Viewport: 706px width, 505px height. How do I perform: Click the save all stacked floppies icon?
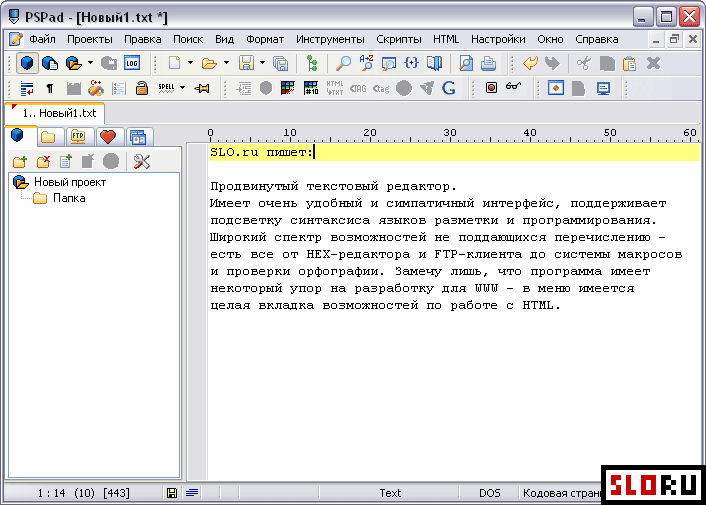[281, 63]
